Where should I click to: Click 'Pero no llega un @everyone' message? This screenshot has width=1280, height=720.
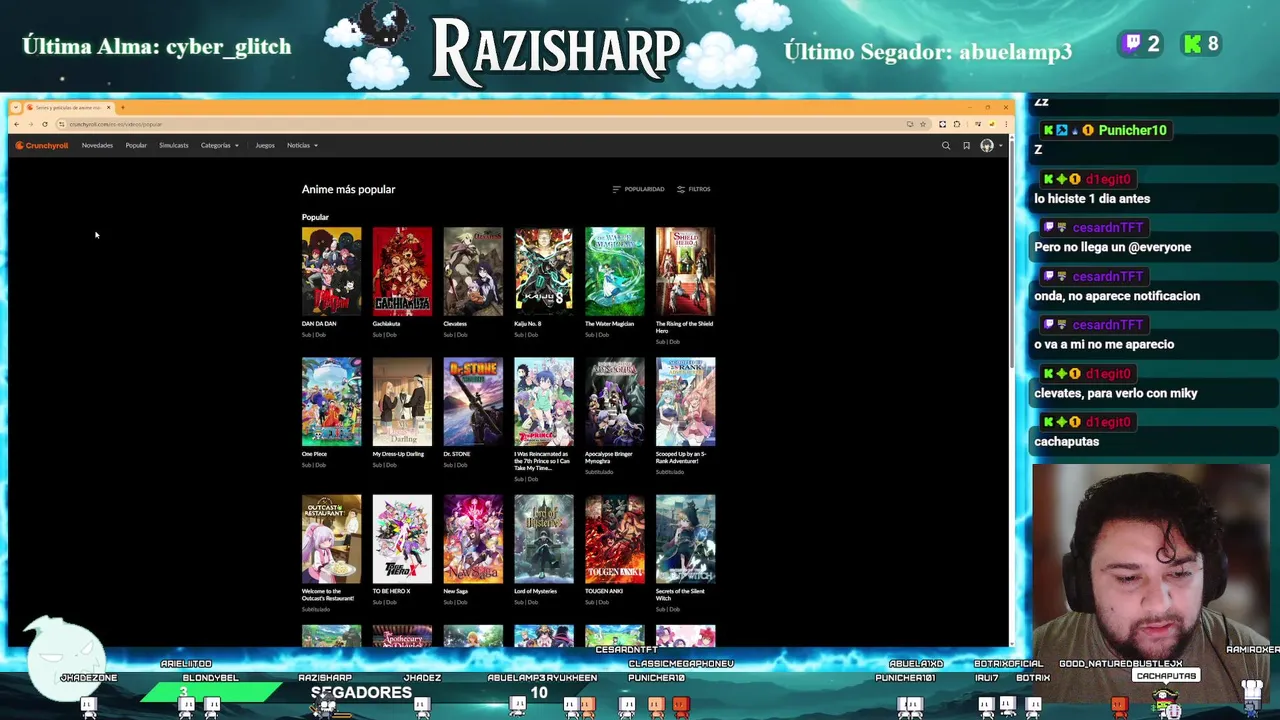tap(1112, 247)
